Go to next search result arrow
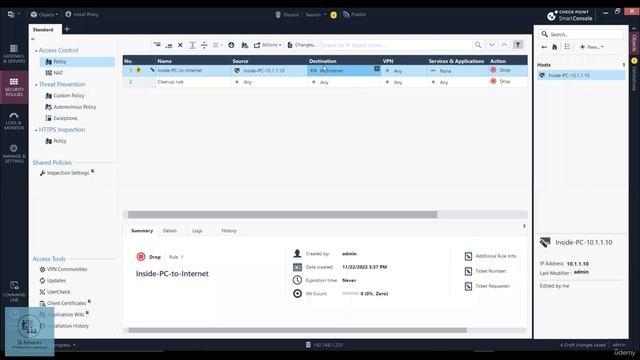The height and width of the screenshot is (360, 640). click(492, 45)
